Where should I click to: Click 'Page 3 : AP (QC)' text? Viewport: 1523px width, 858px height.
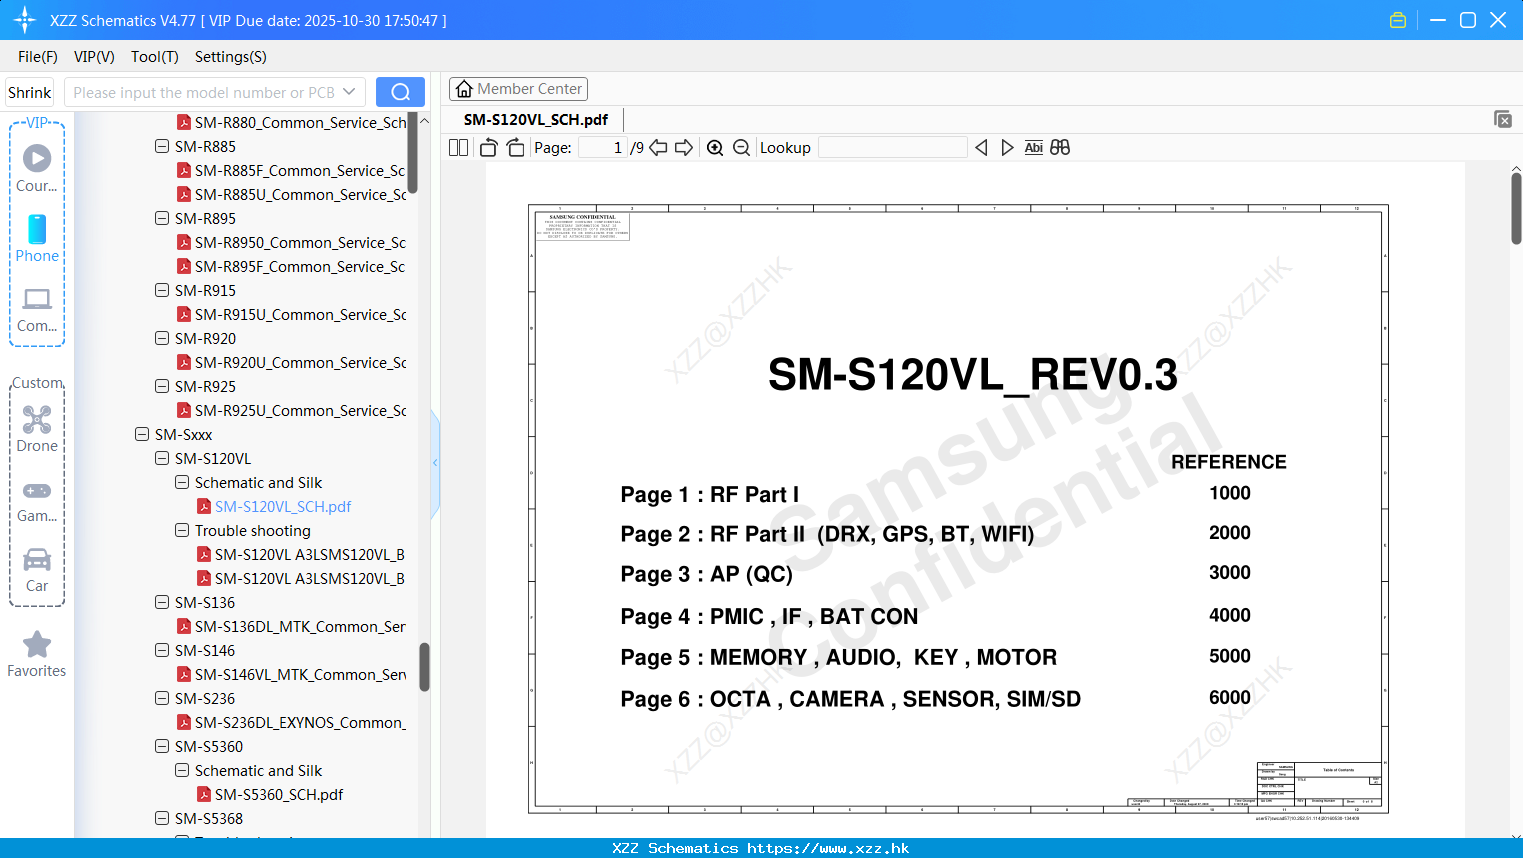point(706,574)
